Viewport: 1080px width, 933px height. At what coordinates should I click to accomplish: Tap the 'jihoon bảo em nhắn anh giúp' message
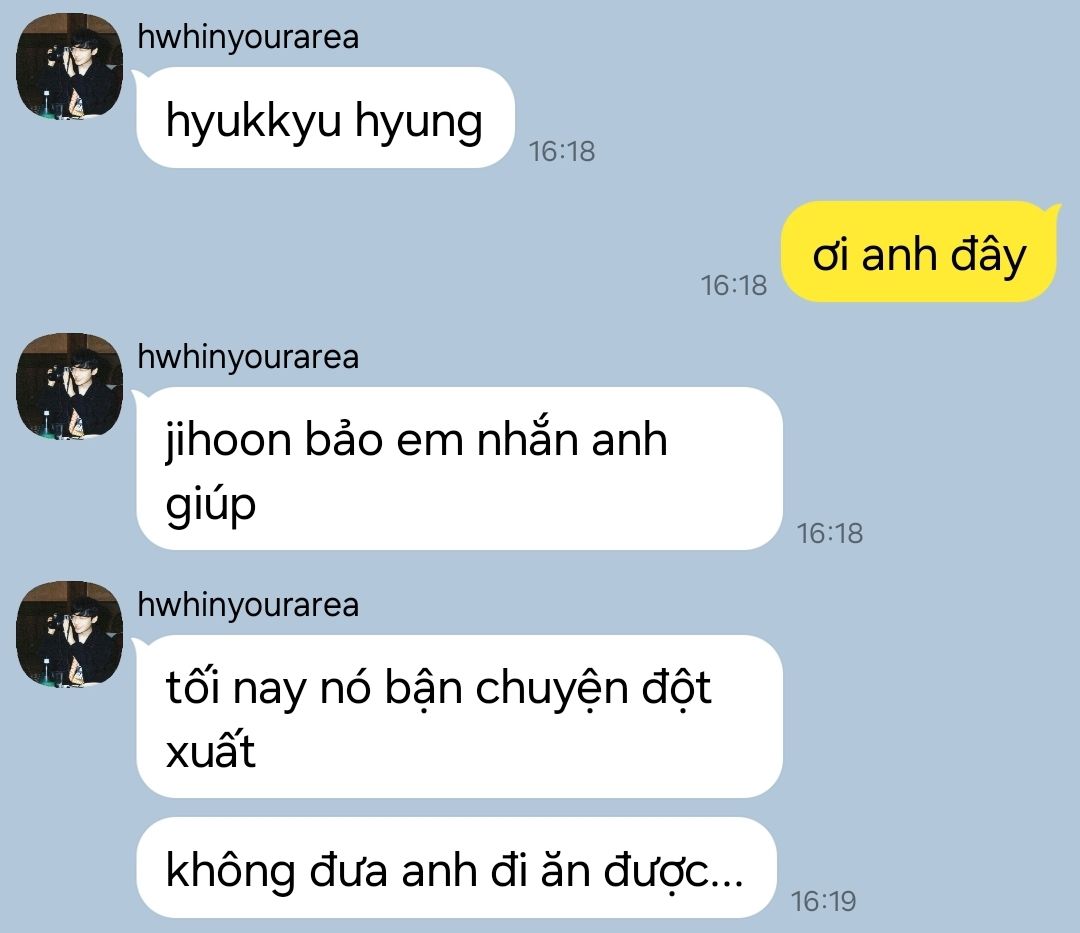(459, 468)
